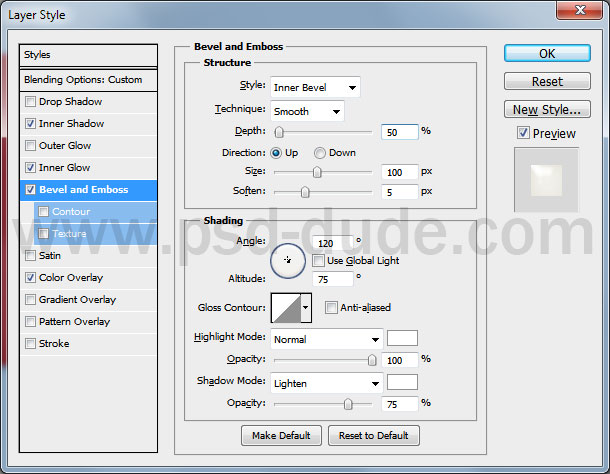Select the Drop Shadow settings row

[88, 102]
